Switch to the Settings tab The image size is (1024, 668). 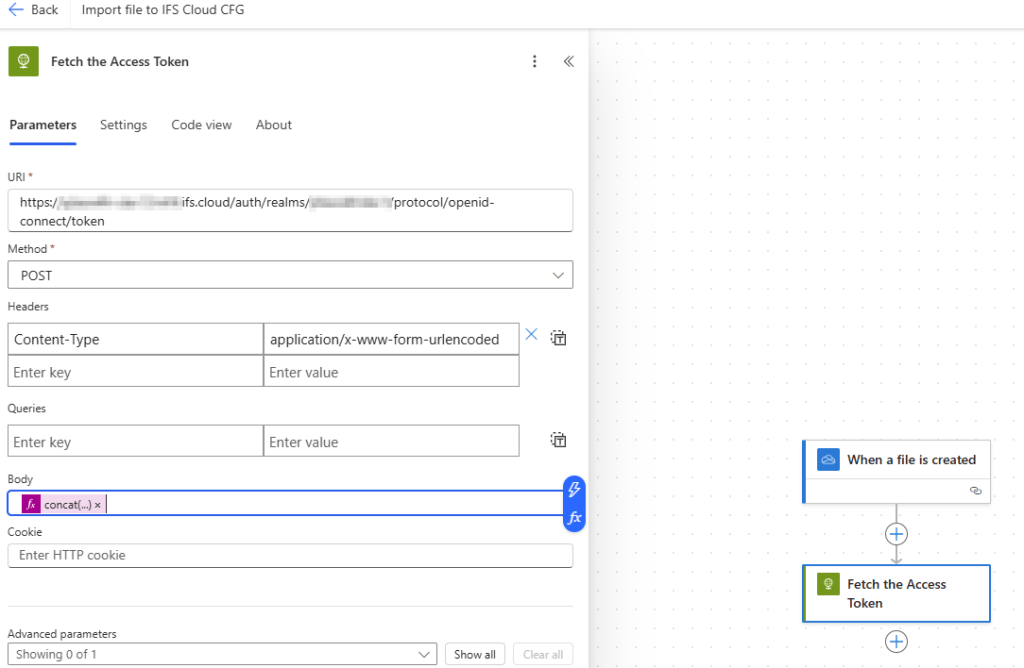coord(123,125)
